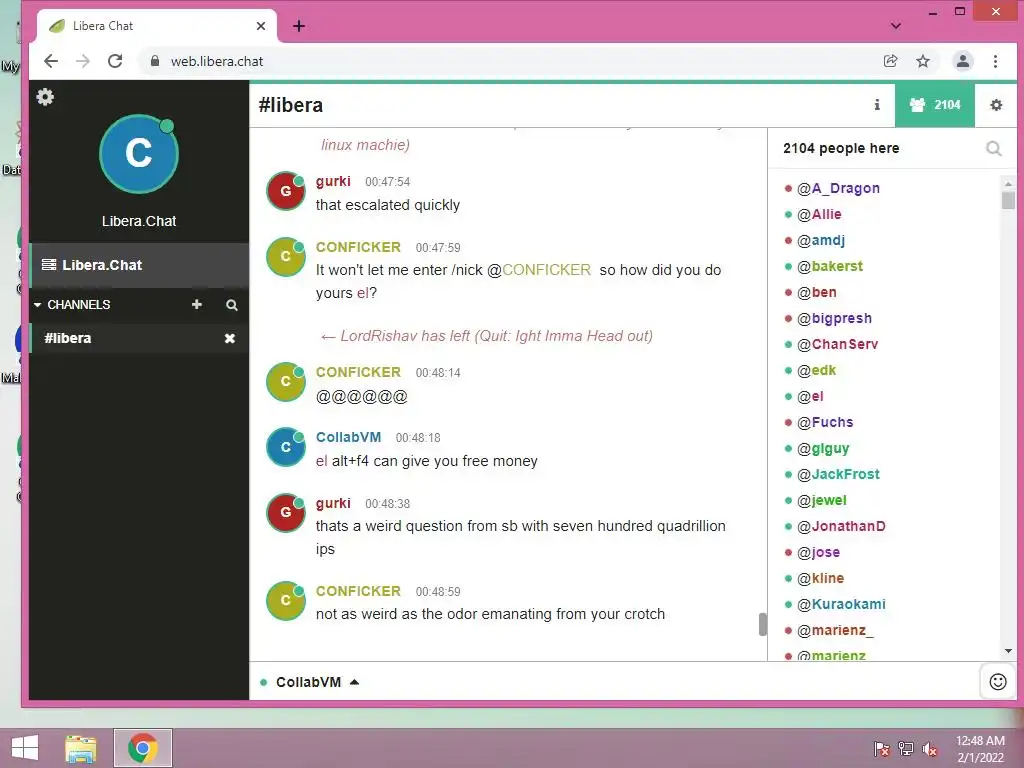Click CollabVM's avatar at 00:48:18 message

[285, 447]
